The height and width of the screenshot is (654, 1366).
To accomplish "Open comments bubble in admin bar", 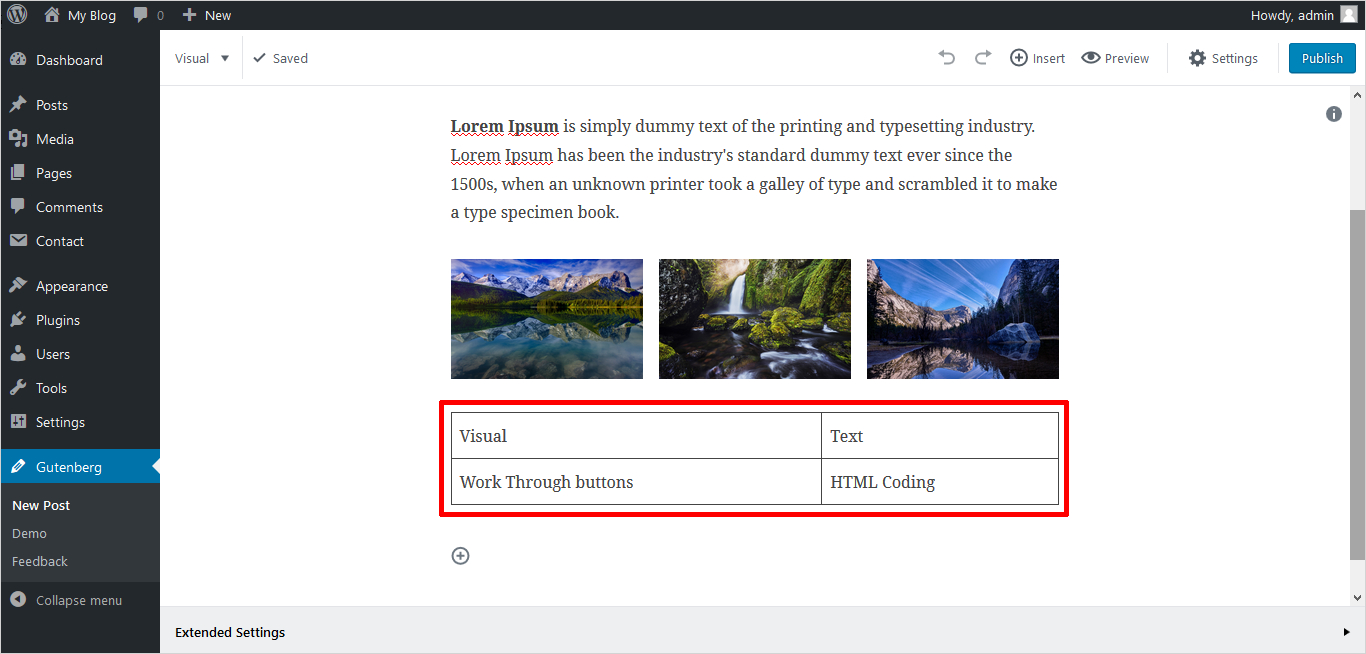I will 148,15.
